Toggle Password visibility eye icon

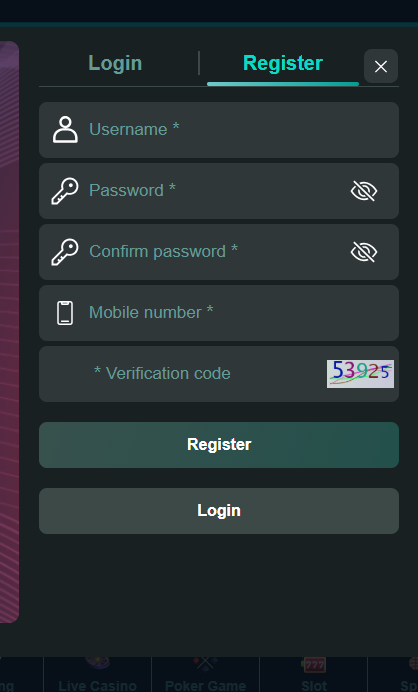364,191
